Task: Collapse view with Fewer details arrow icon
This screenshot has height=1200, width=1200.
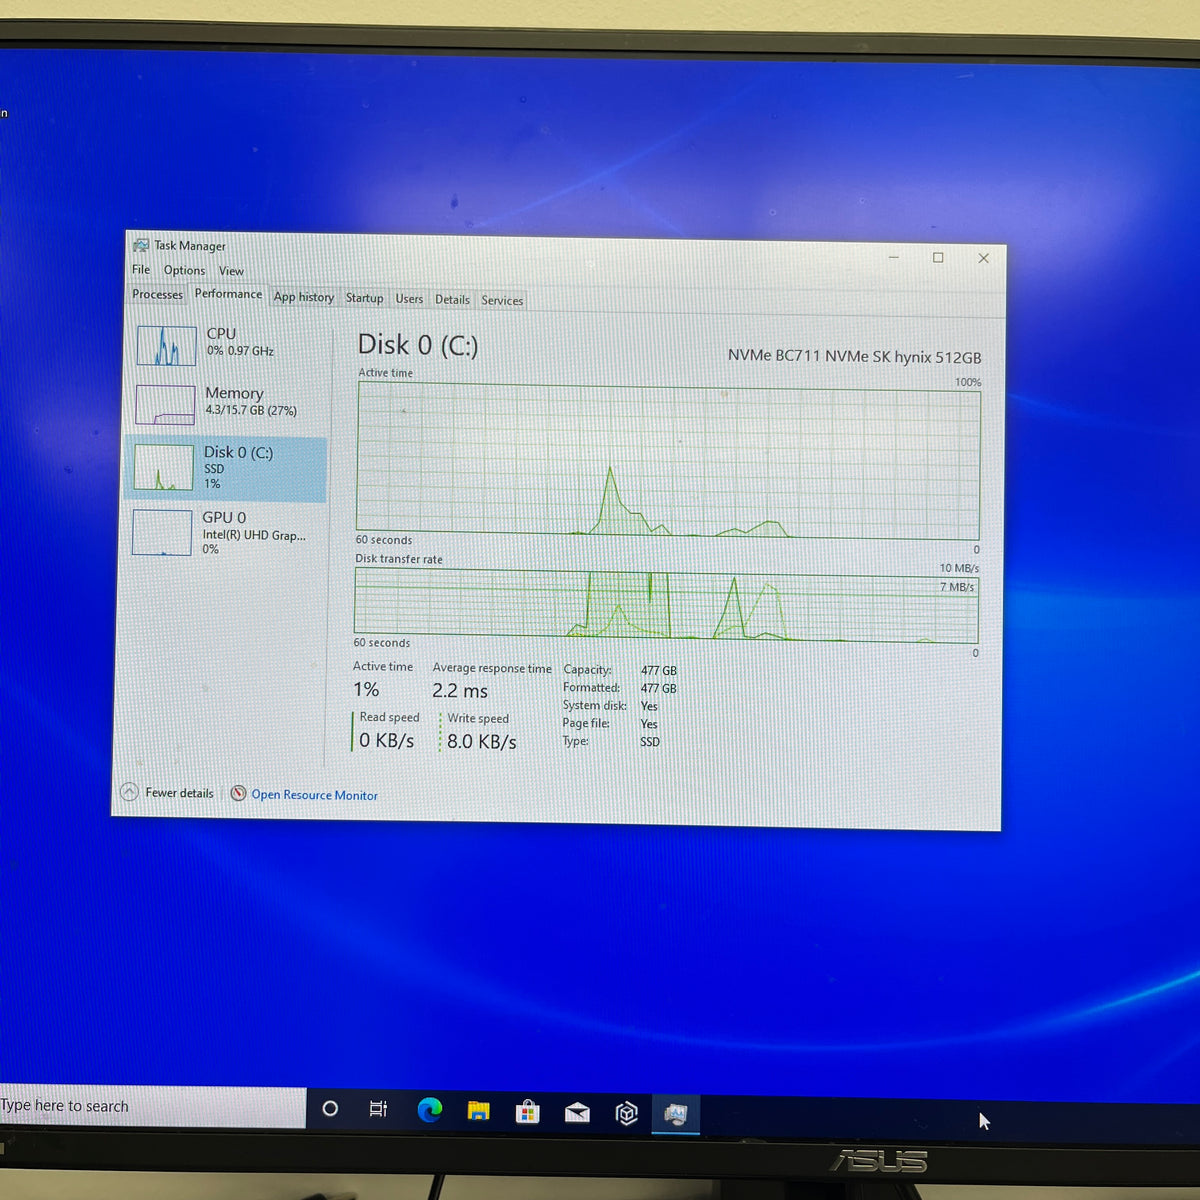Action: pos(129,792)
